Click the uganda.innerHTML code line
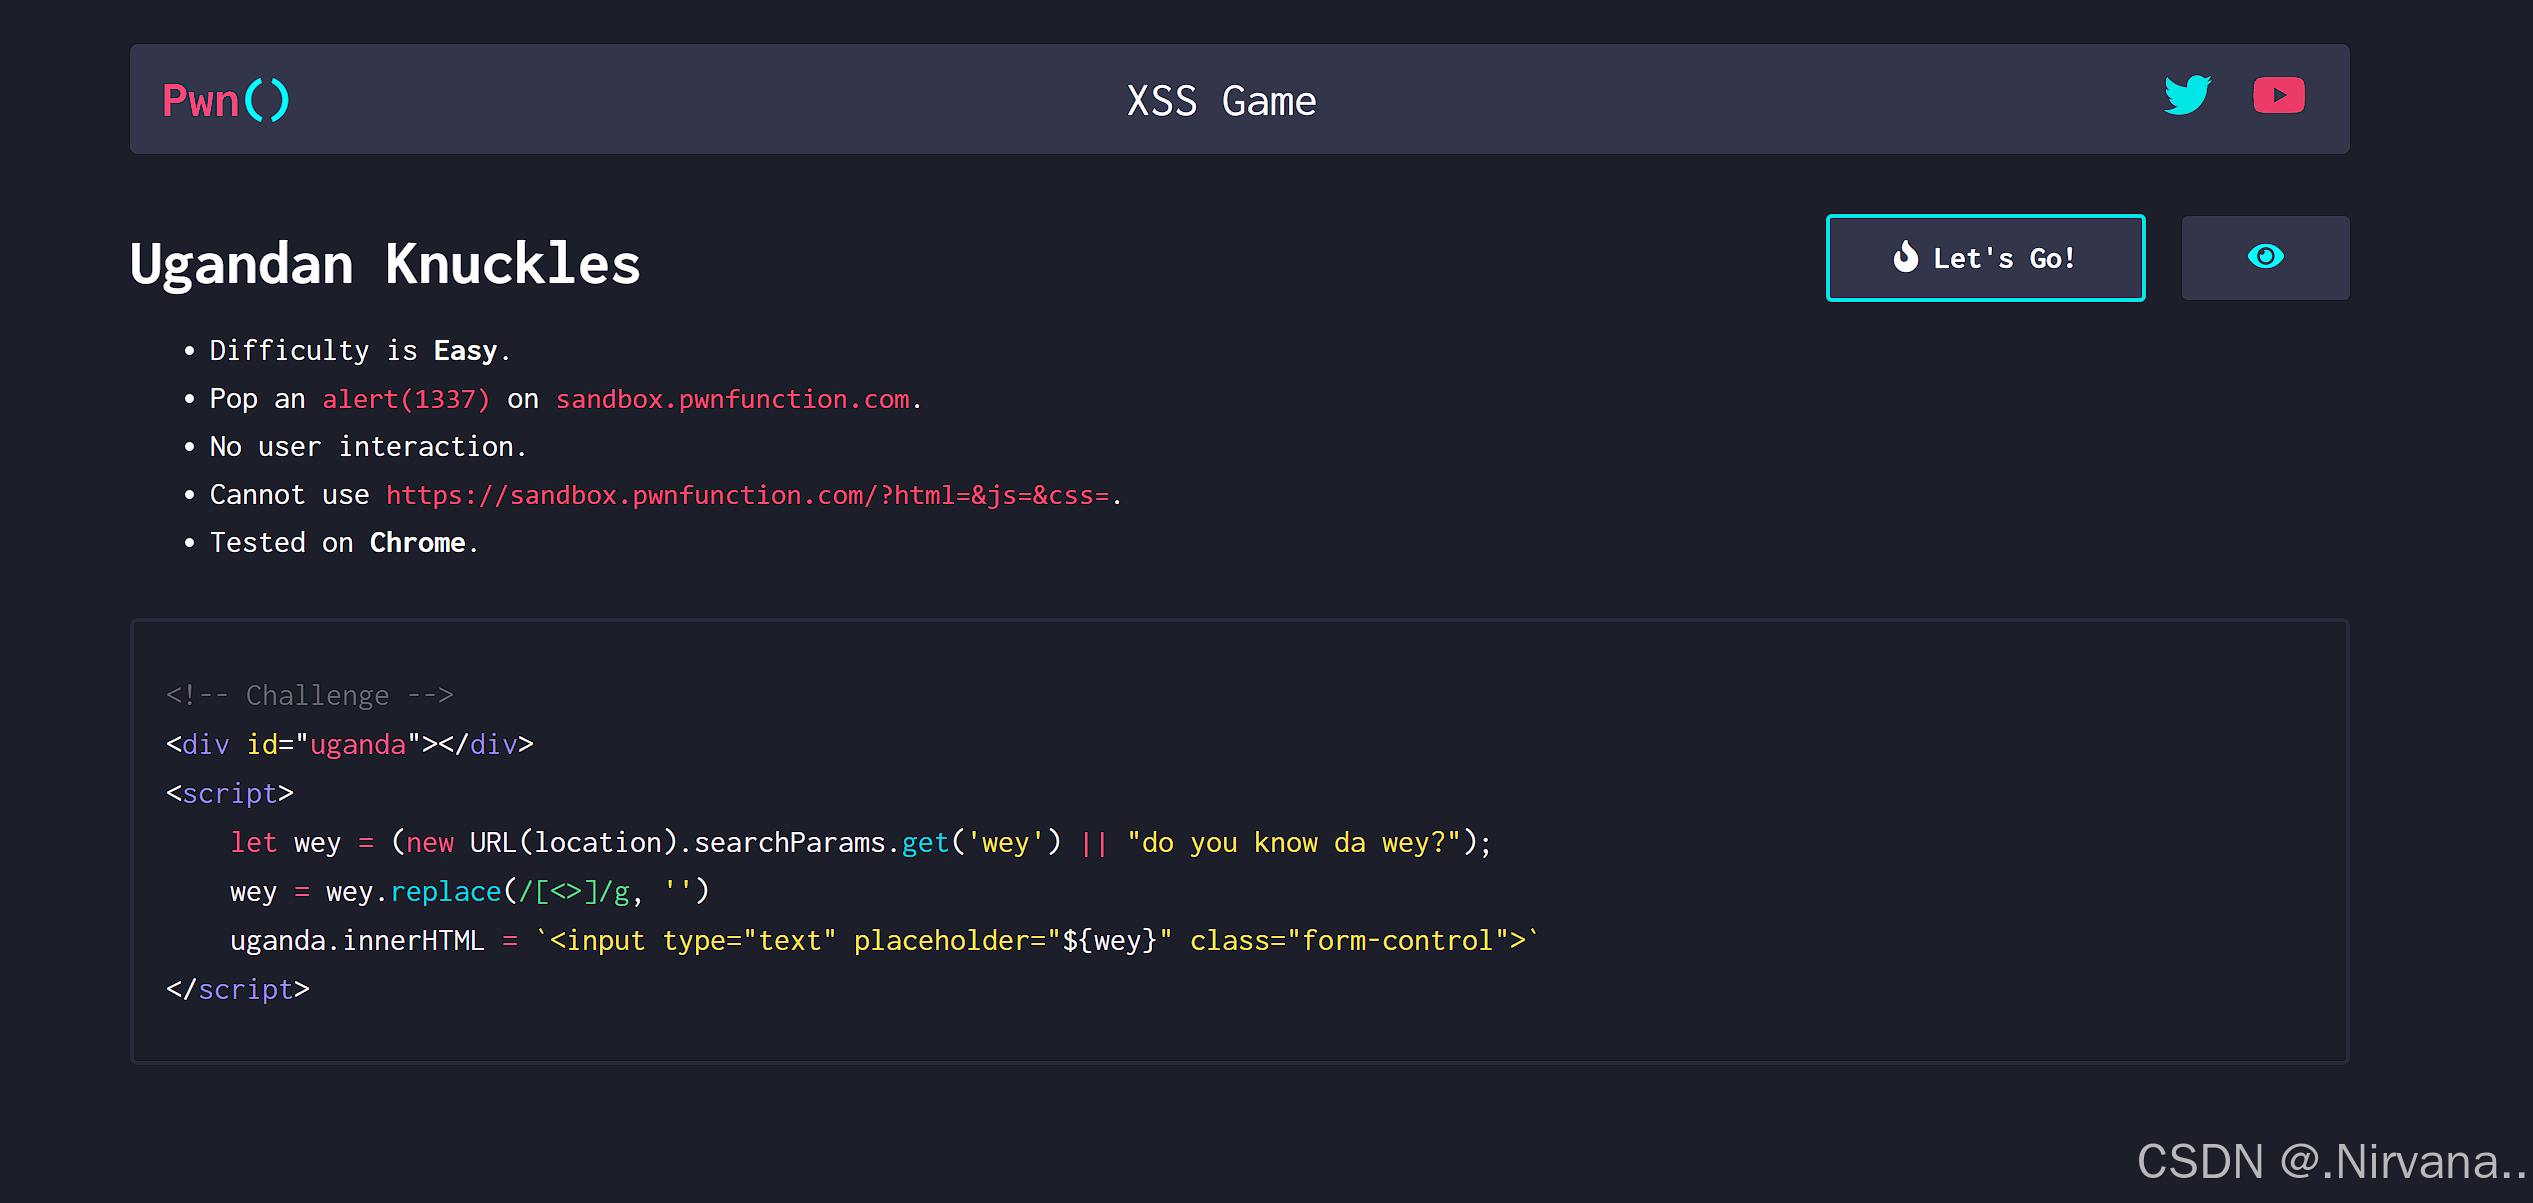This screenshot has height=1203, width=2533. pyautogui.click(x=885, y=940)
